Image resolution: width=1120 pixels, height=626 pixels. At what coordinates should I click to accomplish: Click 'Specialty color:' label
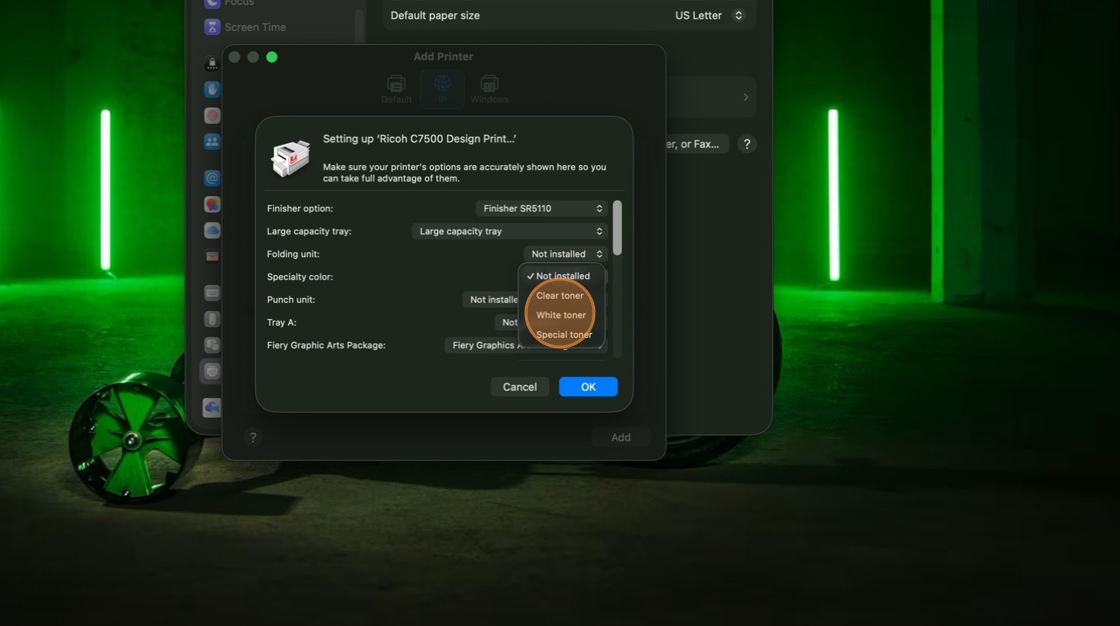click(300, 277)
